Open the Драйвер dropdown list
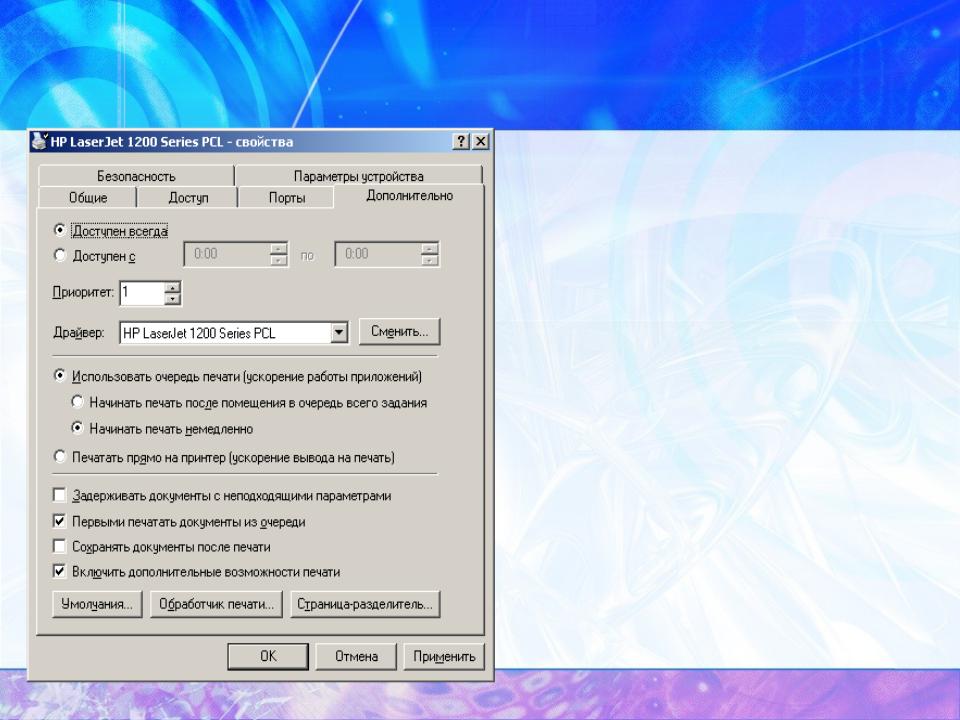 (339, 333)
